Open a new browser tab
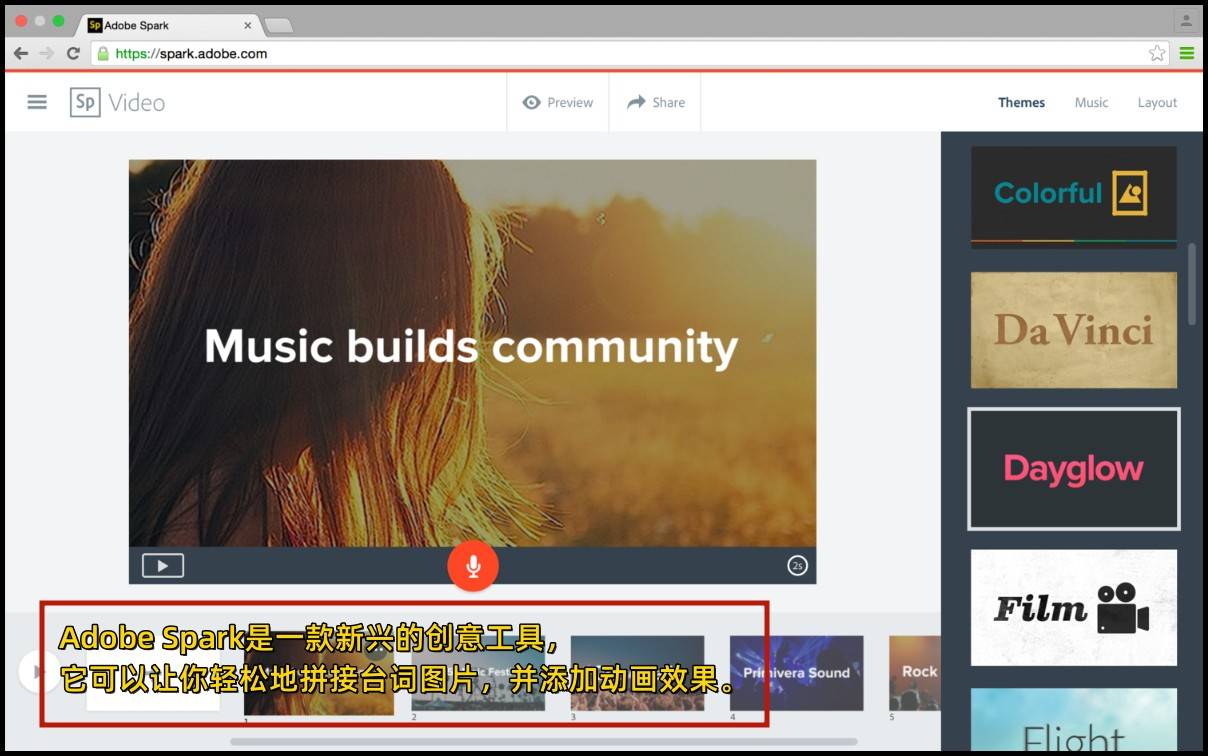Viewport: 1208px width, 756px height. click(x=278, y=25)
